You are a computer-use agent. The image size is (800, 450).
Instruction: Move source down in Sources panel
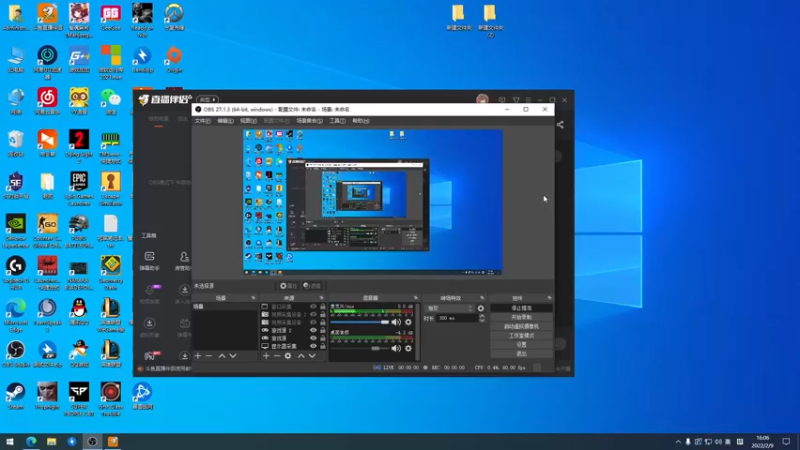coord(312,356)
